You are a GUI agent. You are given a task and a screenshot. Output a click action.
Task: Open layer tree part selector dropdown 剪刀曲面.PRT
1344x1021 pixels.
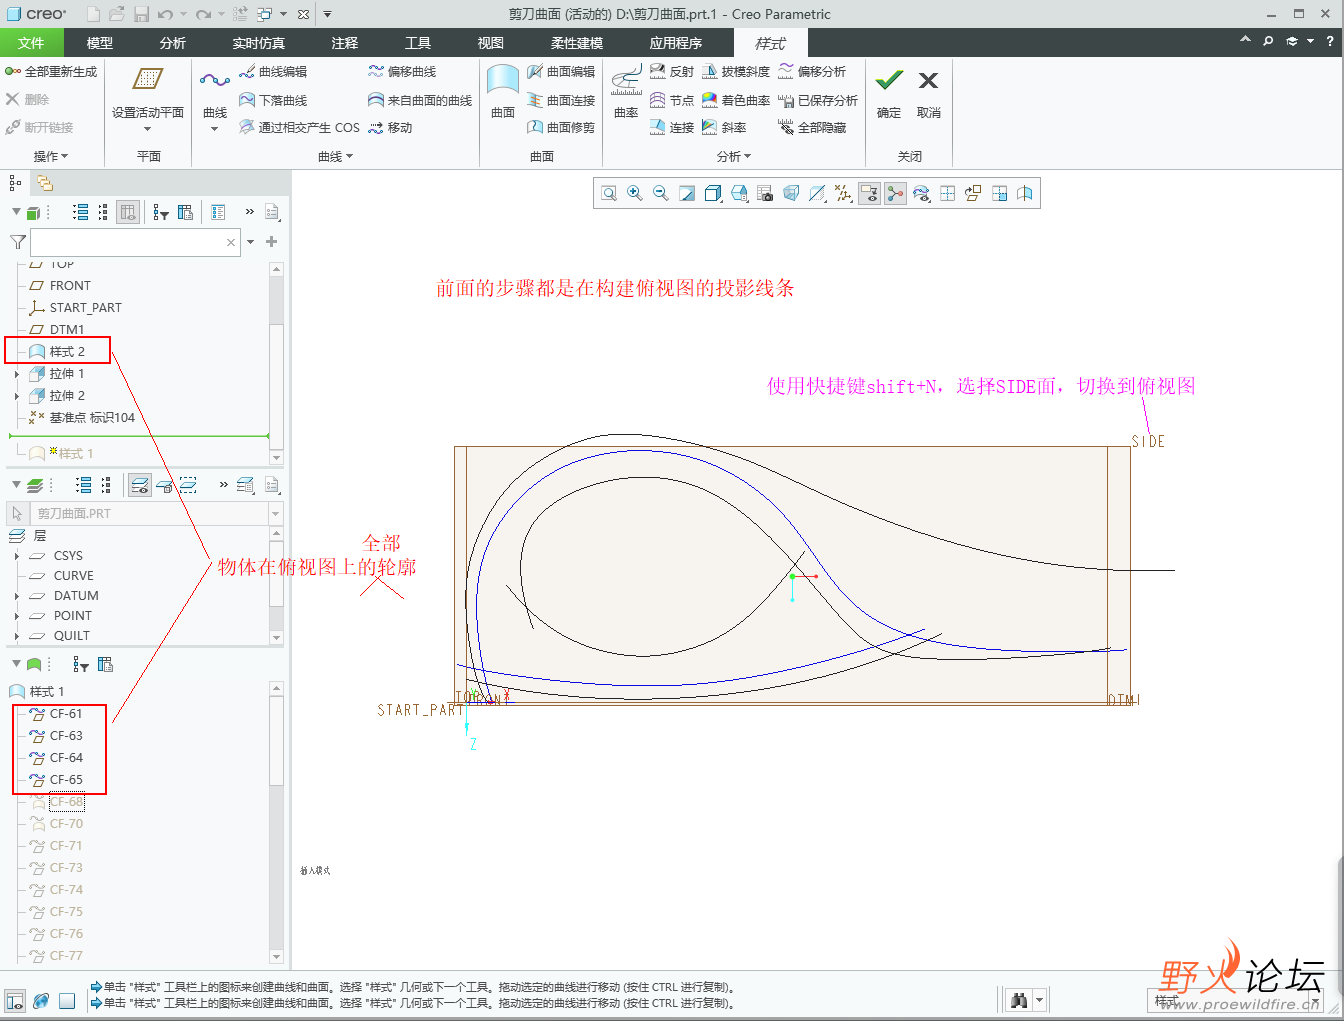click(x=276, y=514)
